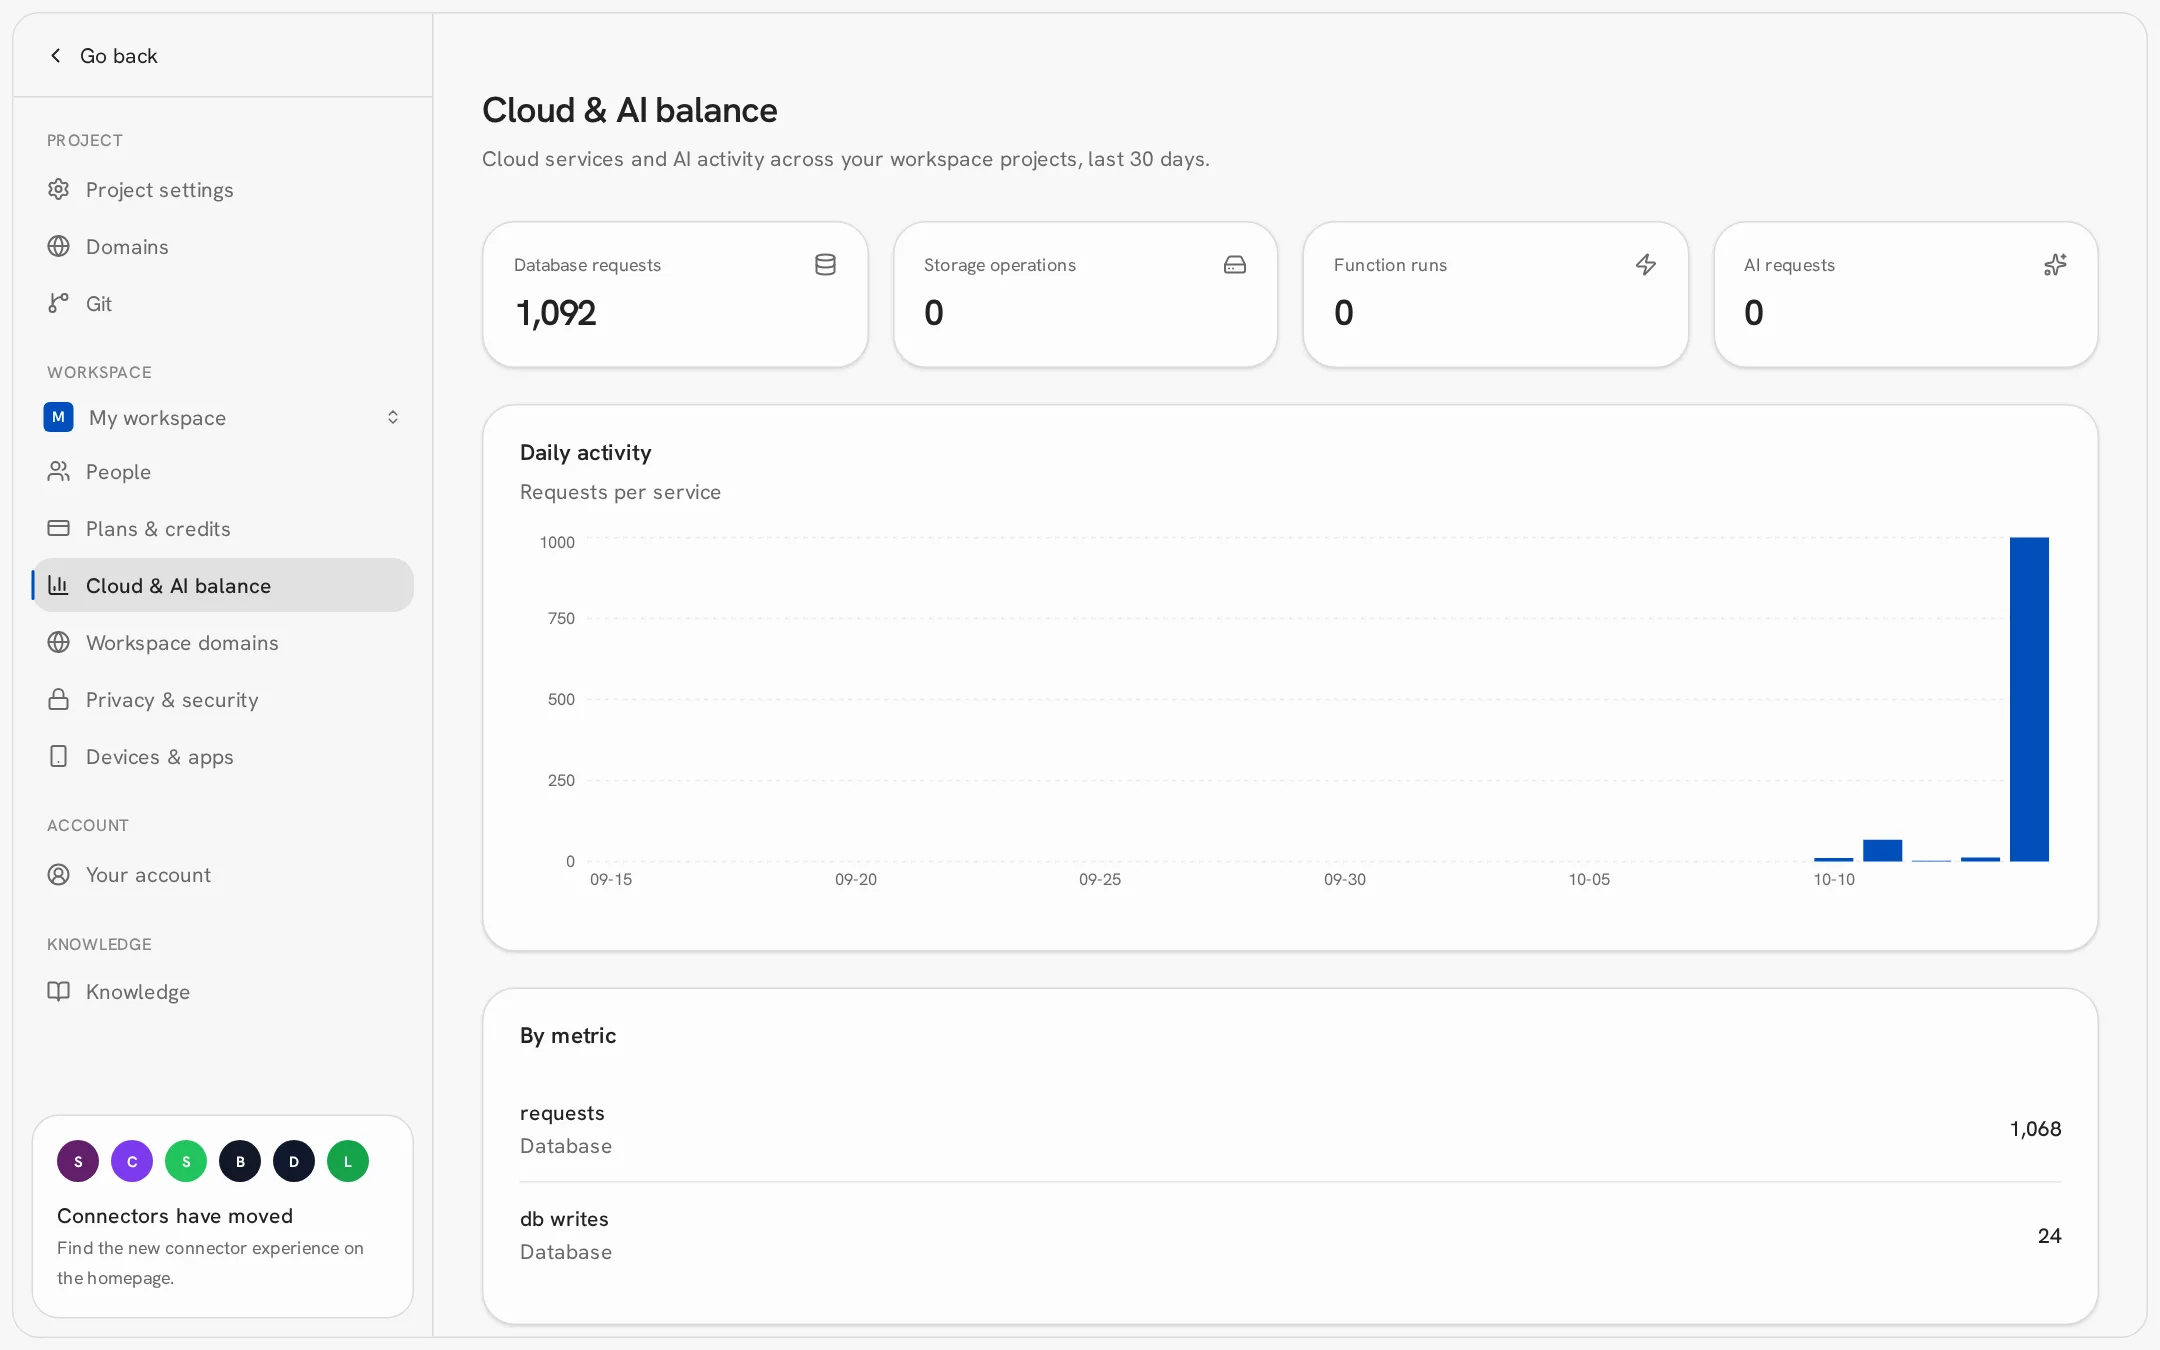Click the database icon in Database requests card
Screen dimensions: 2160x1350
(x=825, y=265)
